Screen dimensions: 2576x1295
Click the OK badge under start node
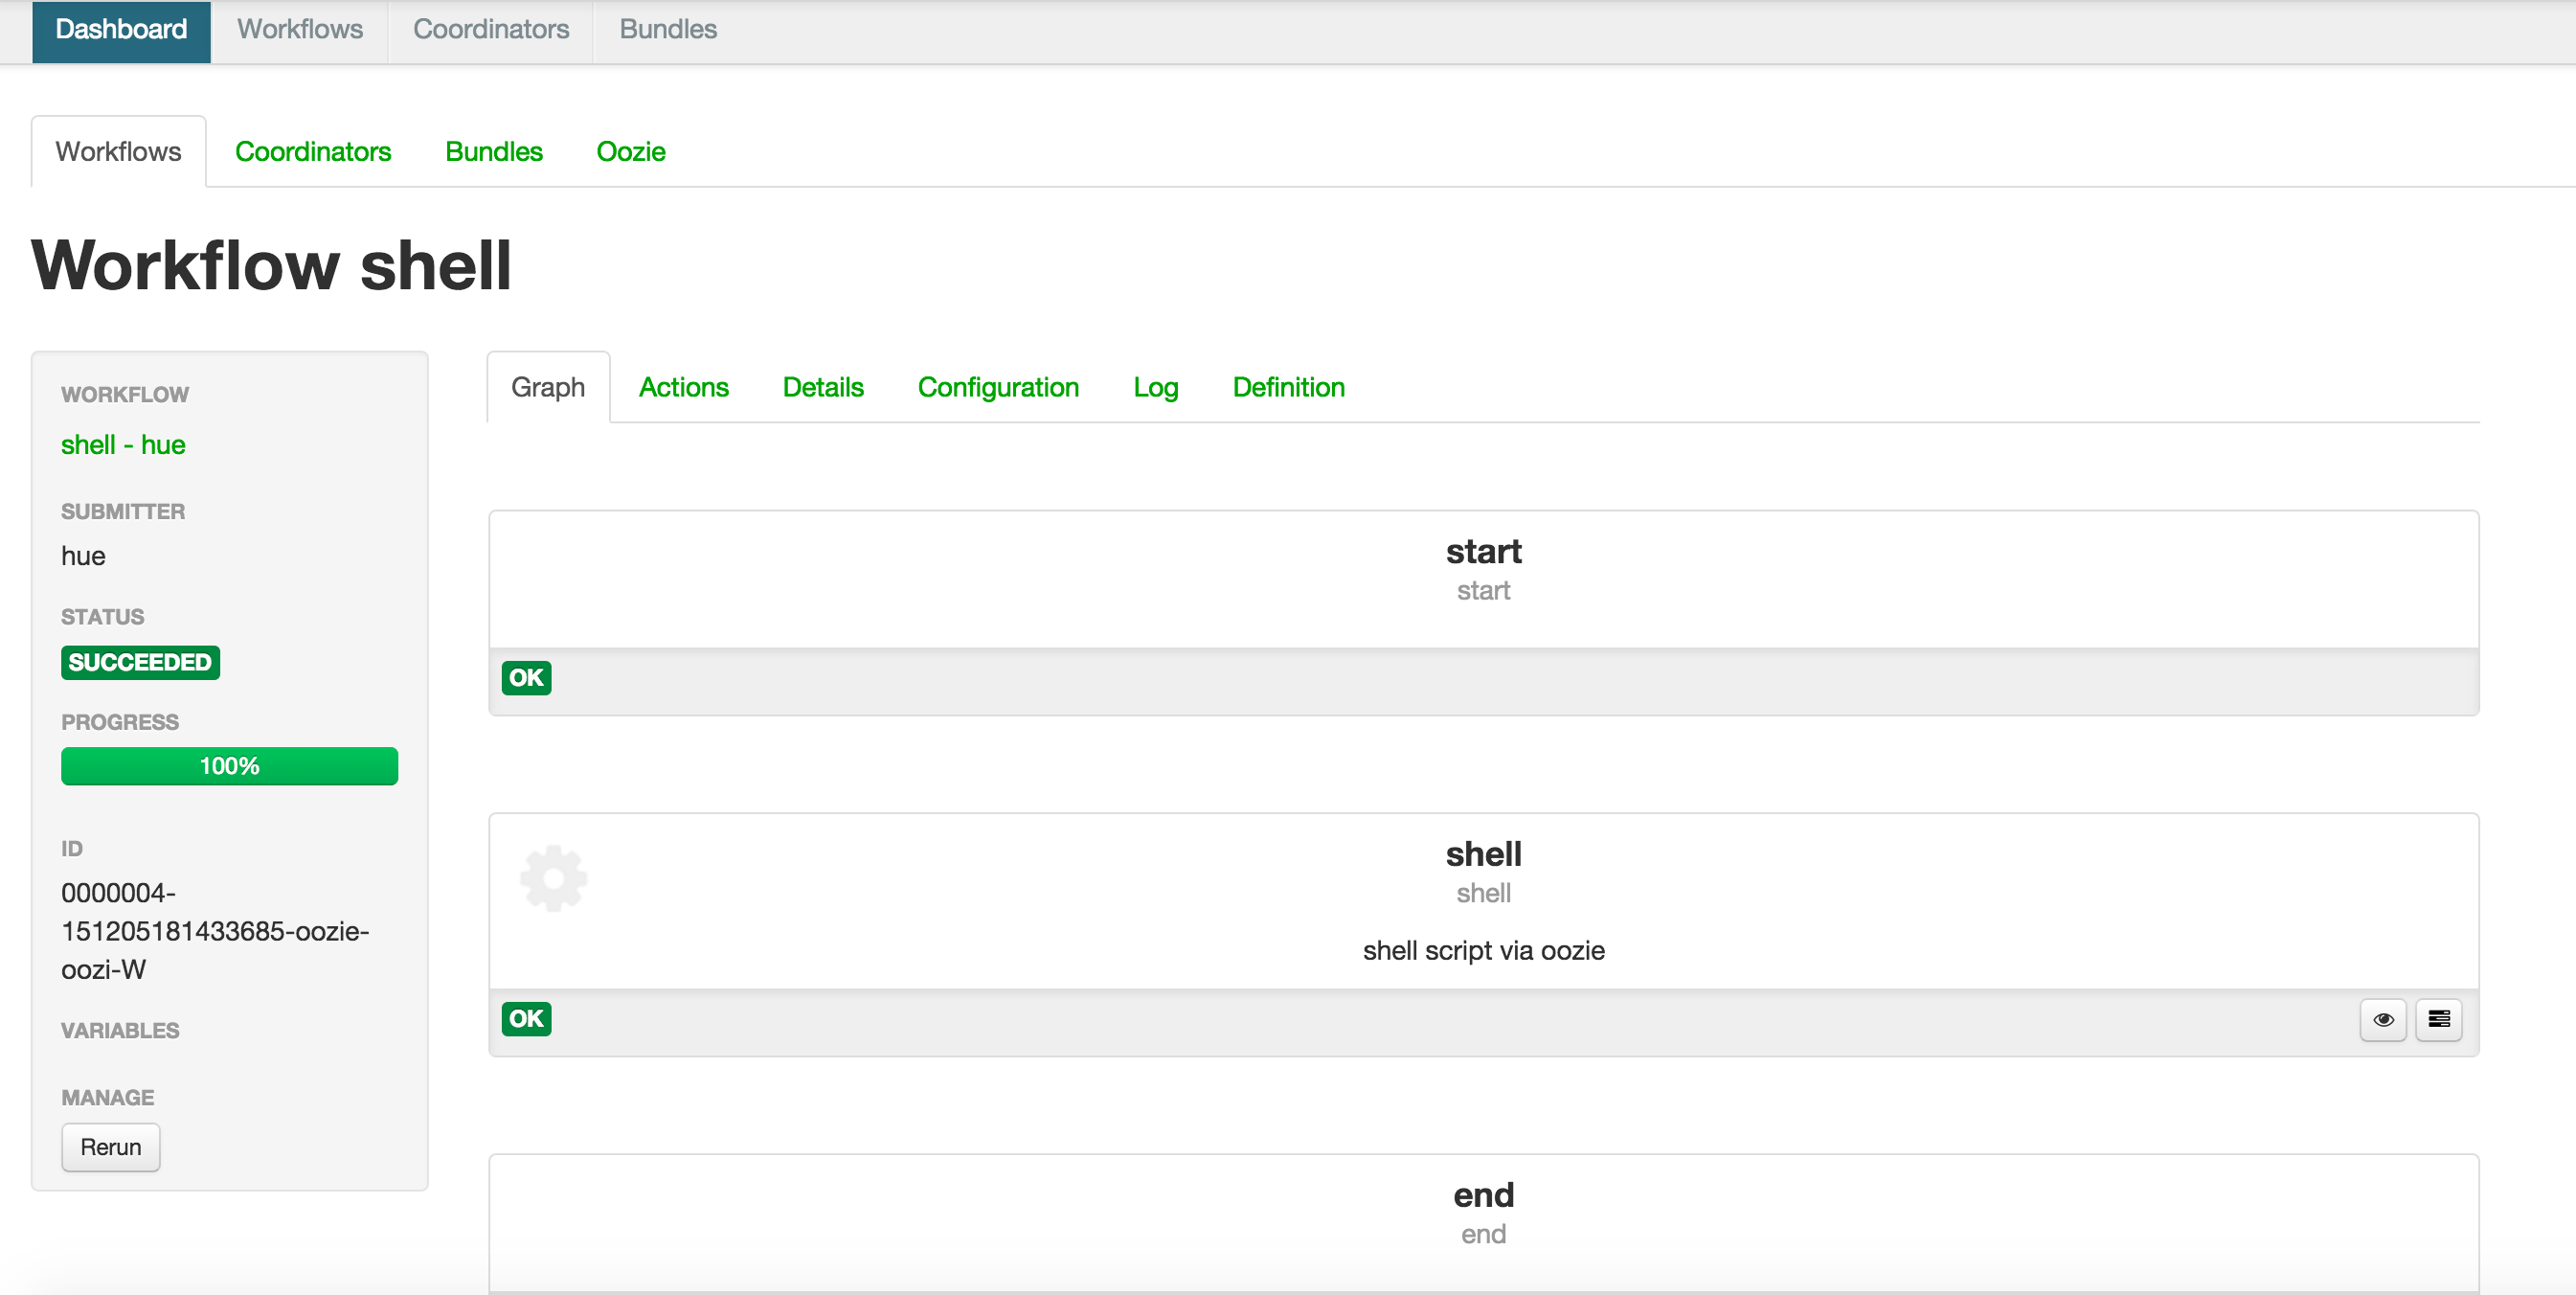pyautogui.click(x=526, y=677)
